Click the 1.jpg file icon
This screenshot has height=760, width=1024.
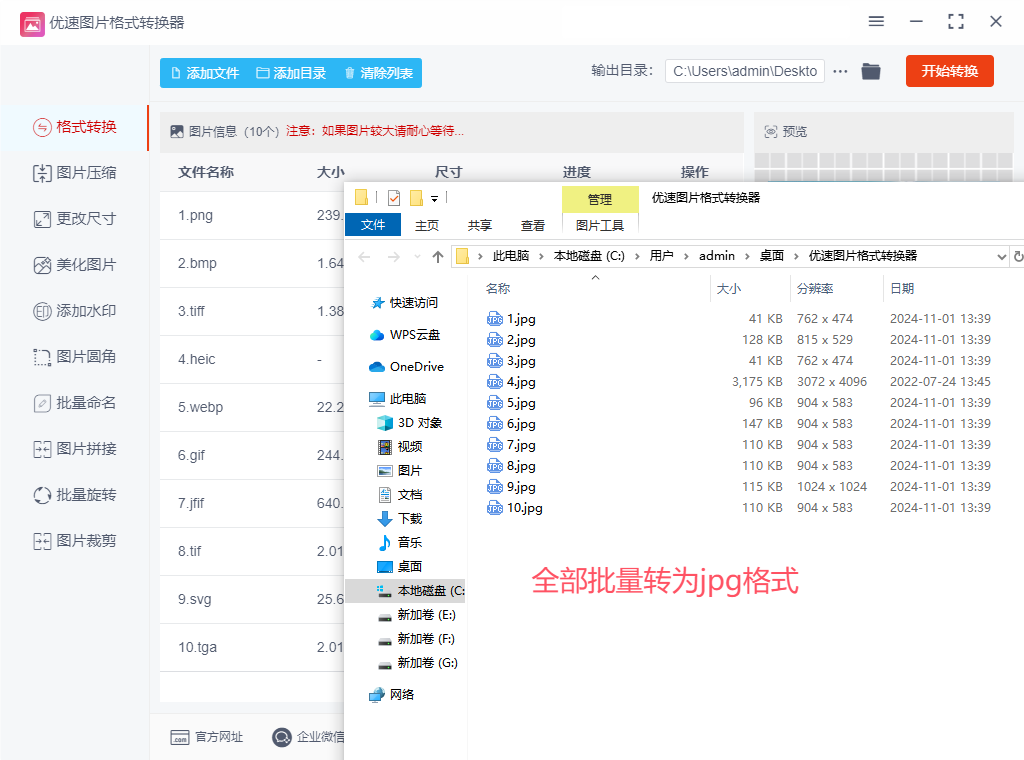pos(495,319)
